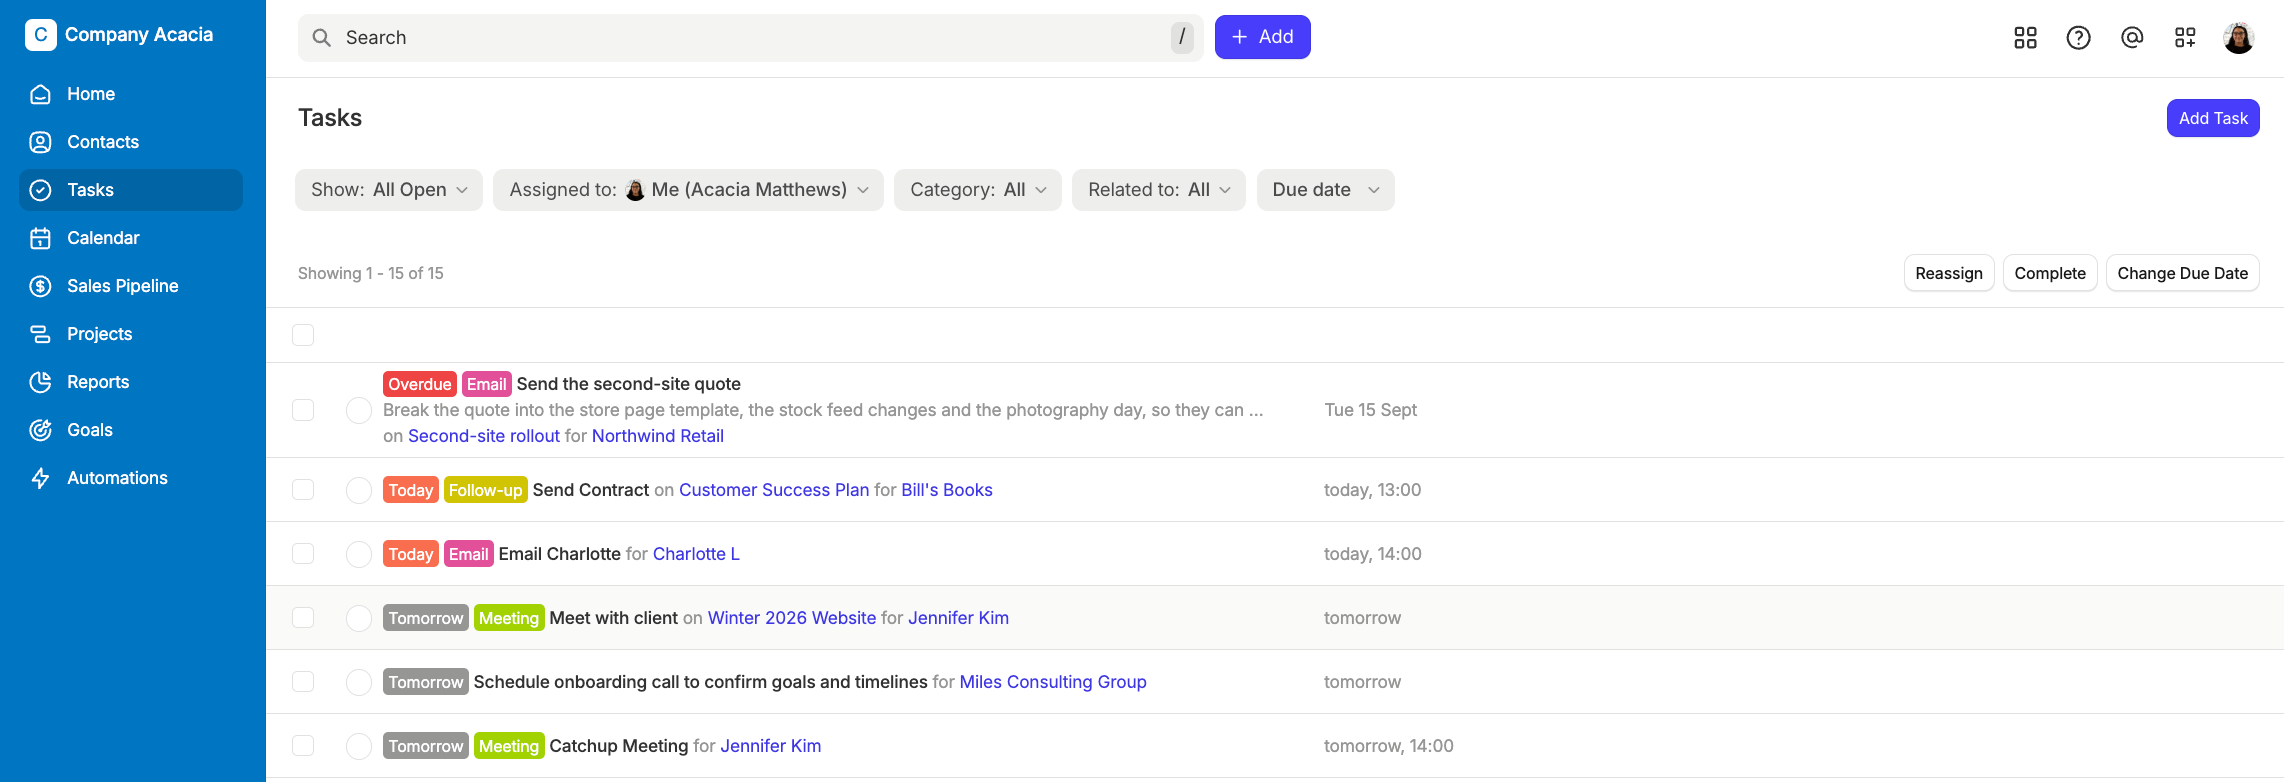Toggle the select-all tasks checkbox
This screenshot has width=2284, height=782.
(x=303, y=335)
